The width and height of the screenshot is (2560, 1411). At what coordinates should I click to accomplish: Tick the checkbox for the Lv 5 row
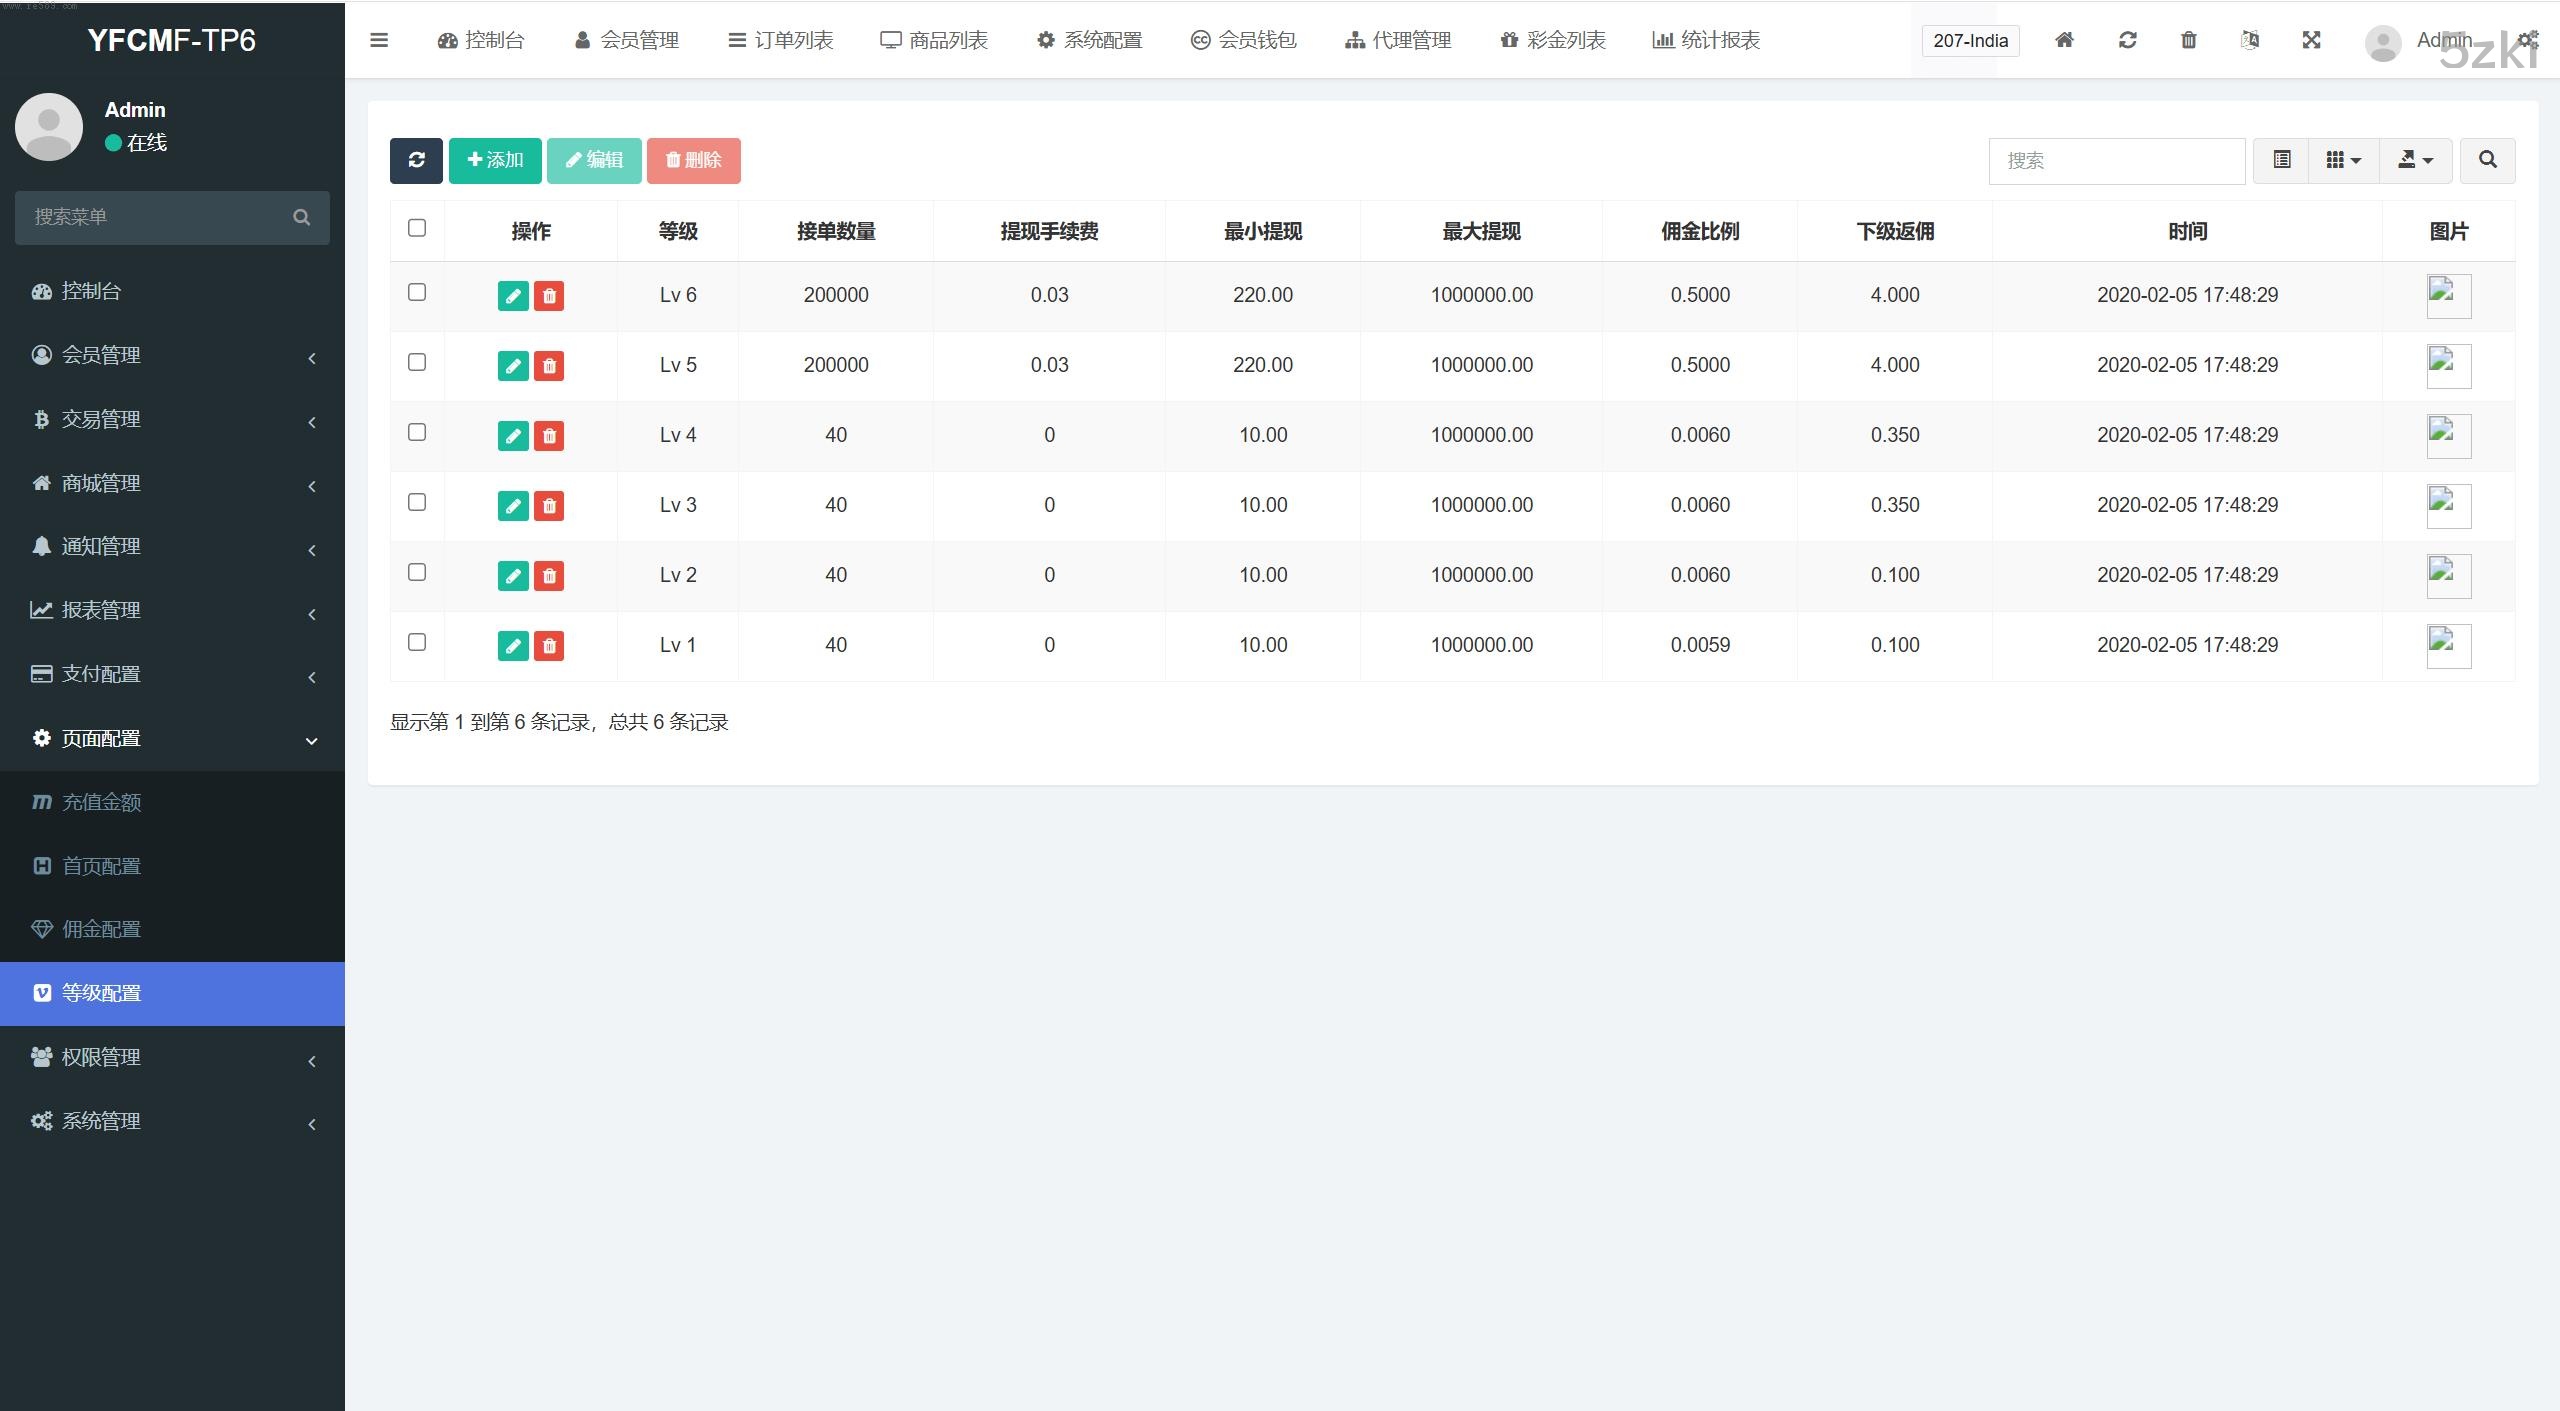tap(417, 362)
